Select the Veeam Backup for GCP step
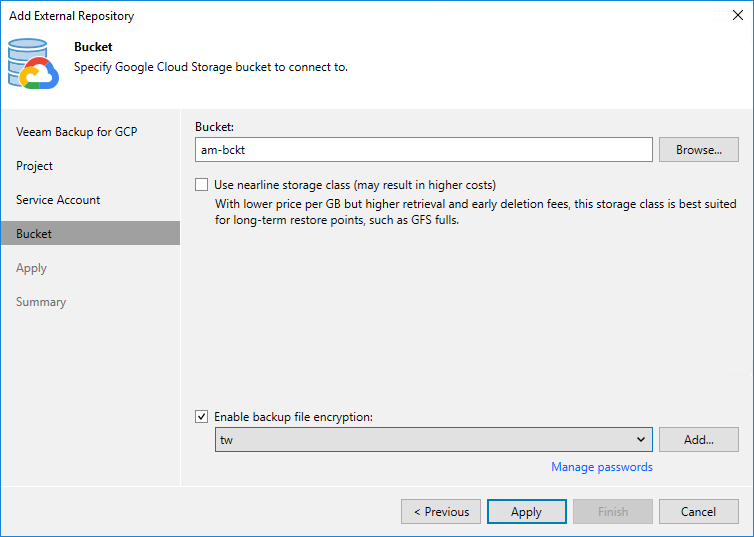The height and width of the screenshot is (537, 754). [x=76, y=132]
